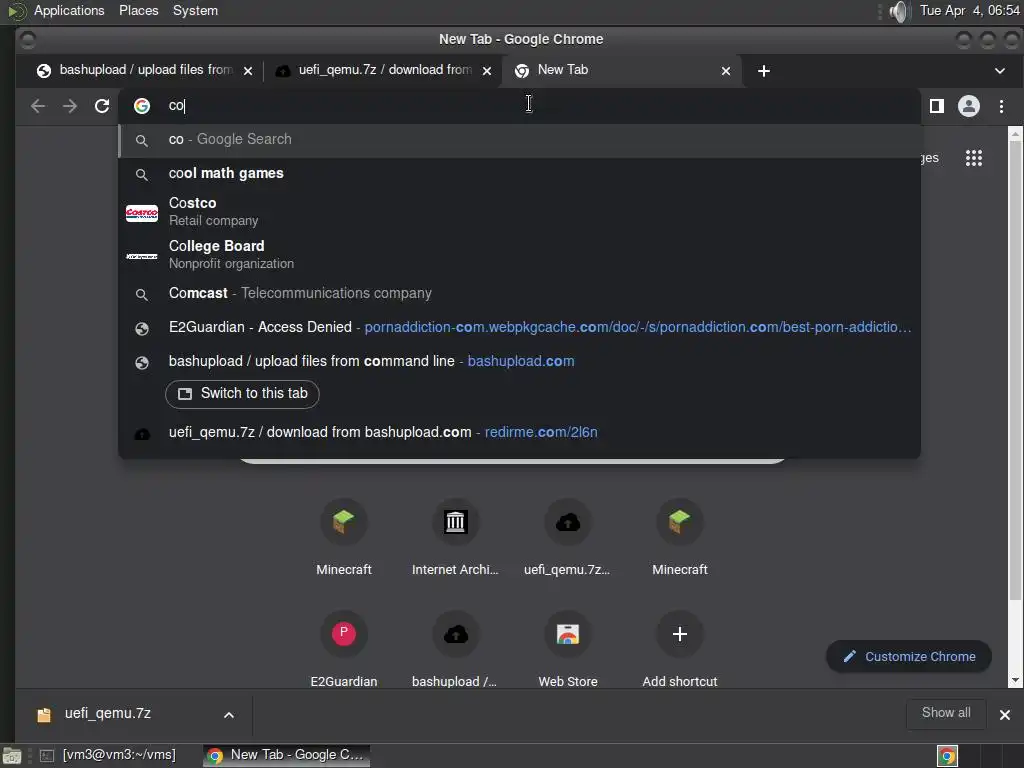Open Google apps grid icon
The width and height of the screenshot is (1024, 768).
click(x=974, y=158)
